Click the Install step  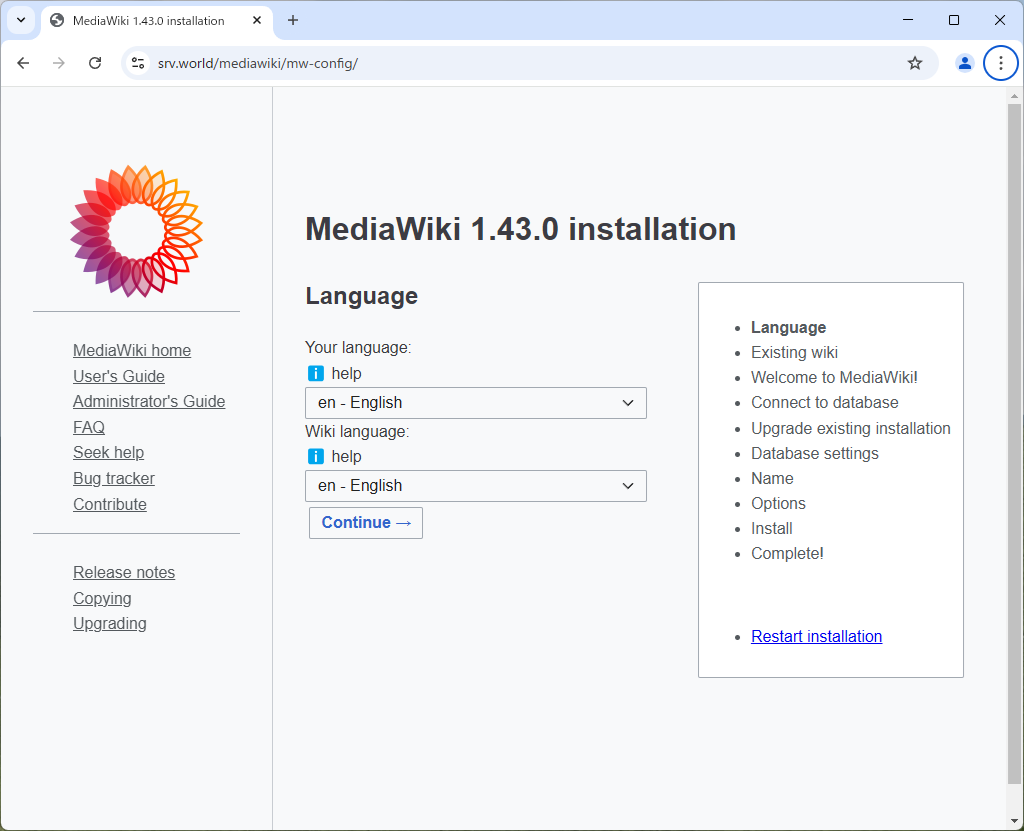[771, 529]
